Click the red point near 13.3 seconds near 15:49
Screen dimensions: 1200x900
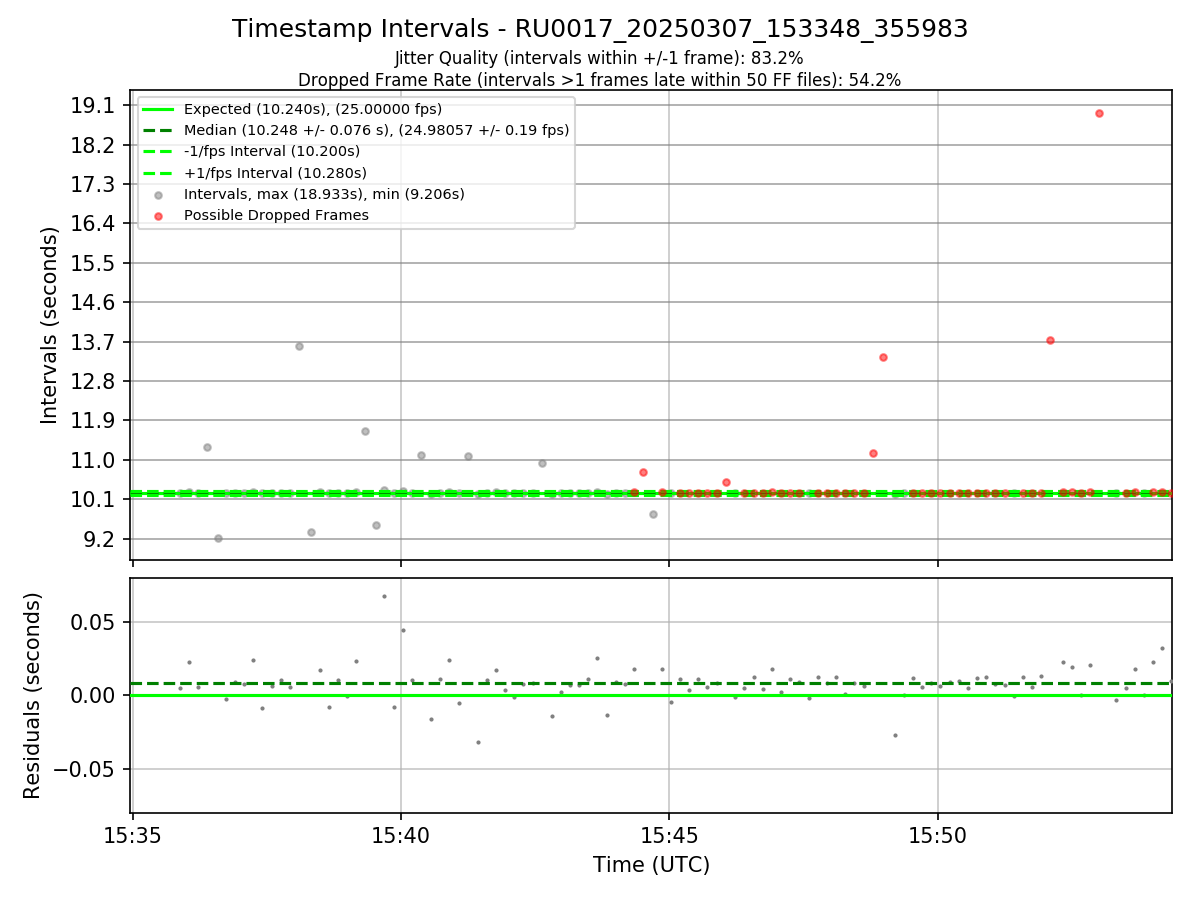click(x=883, y=357)
